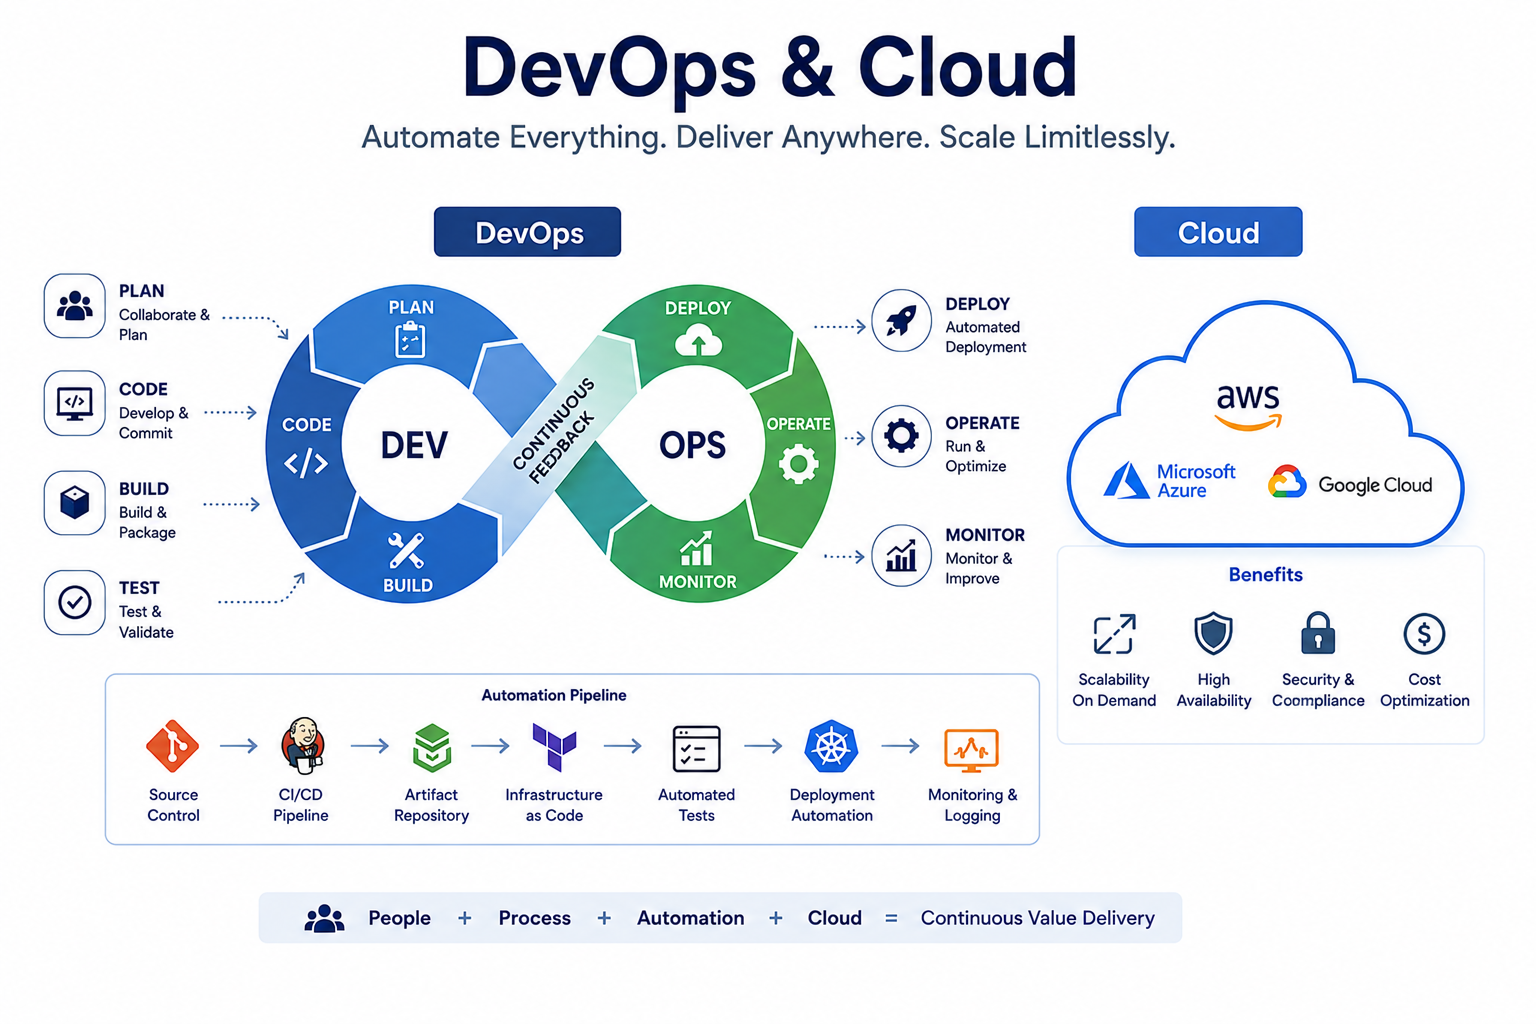
Task: Select the Scalability On Demand label
Action: (x=1114, y=690)
